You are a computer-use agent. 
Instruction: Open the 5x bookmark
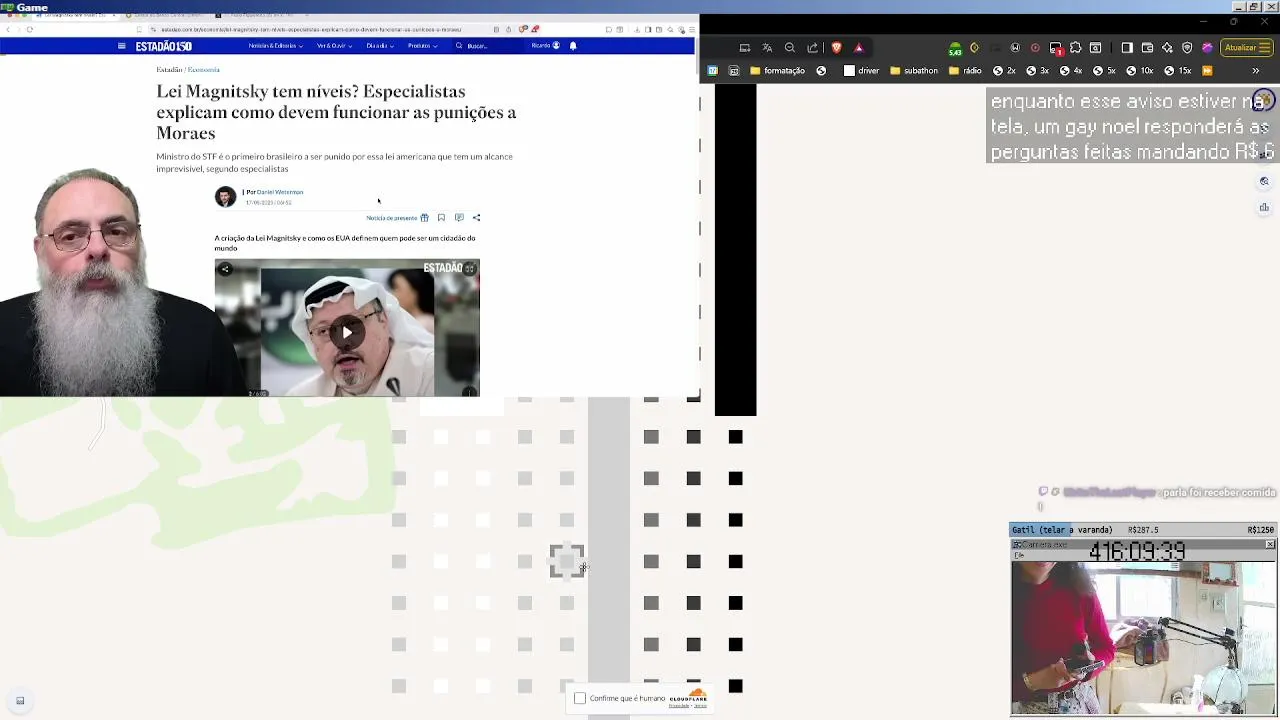1104,71
